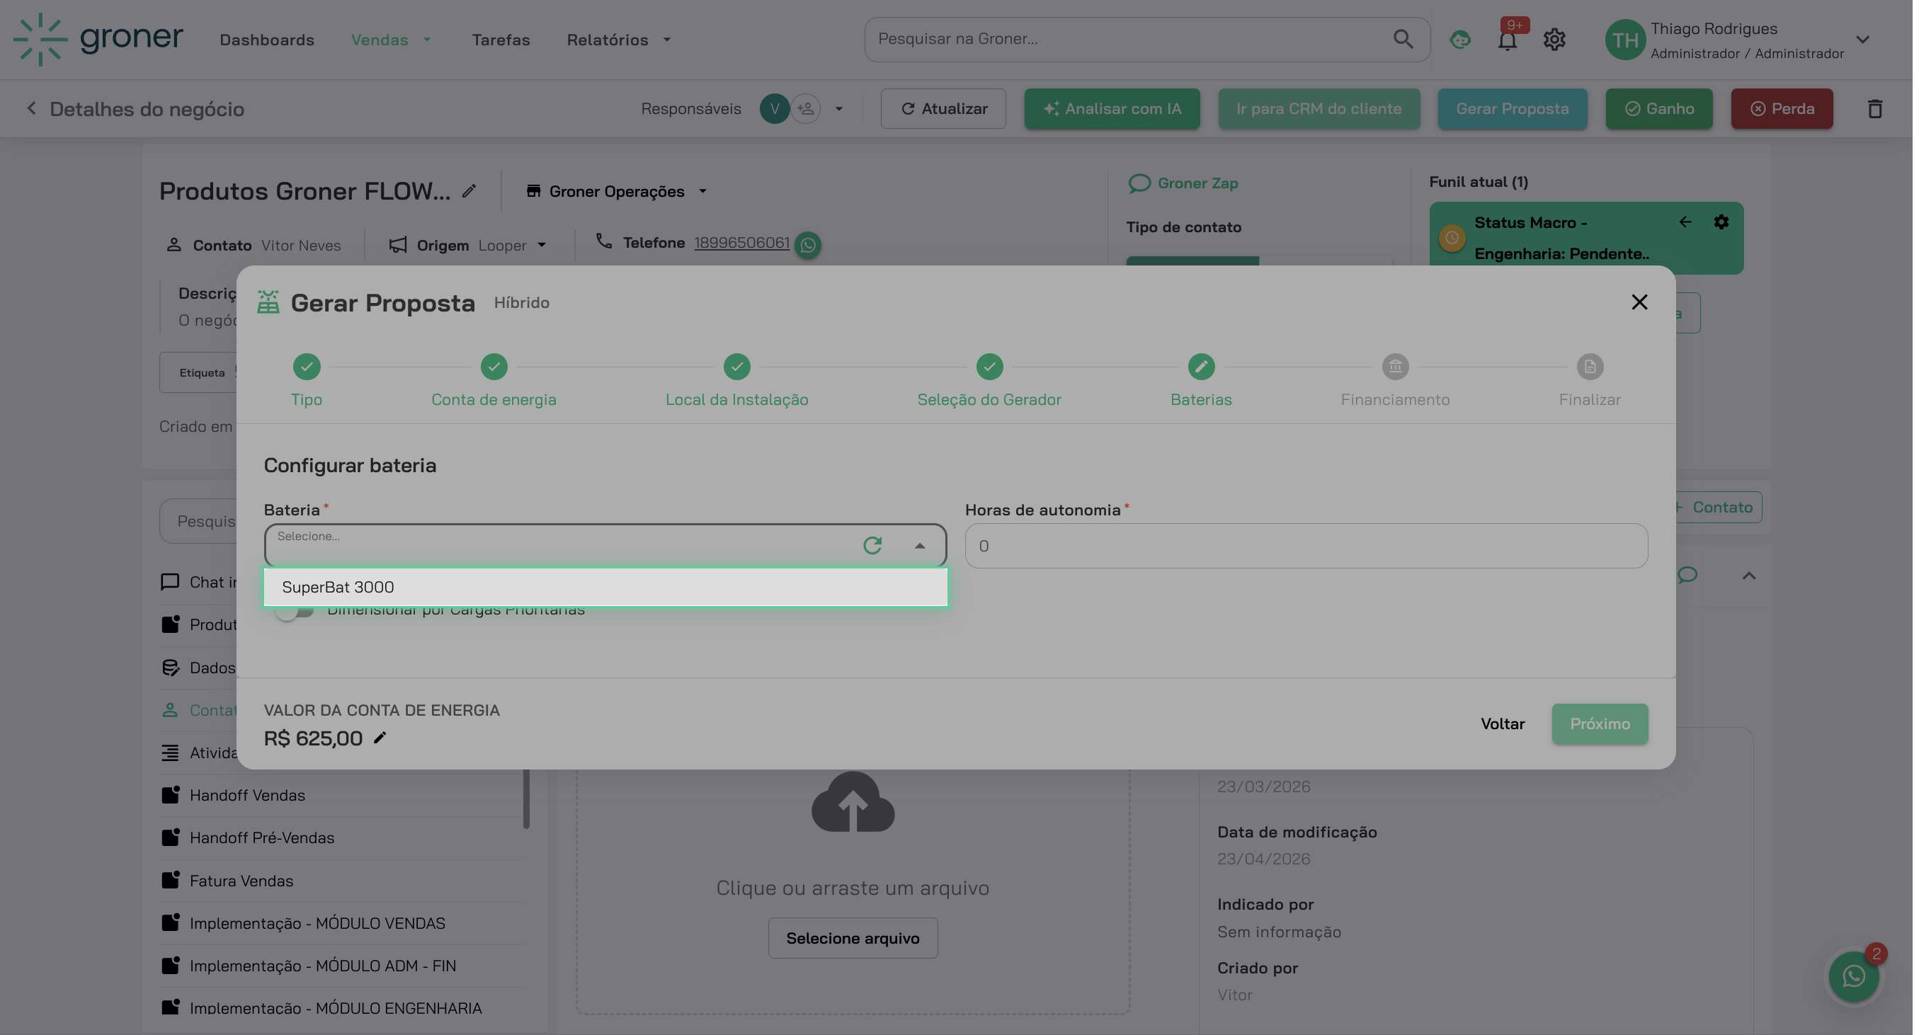
Task: Close the Gerar Proposta dialog
Action: click(x=1638, y=302)
